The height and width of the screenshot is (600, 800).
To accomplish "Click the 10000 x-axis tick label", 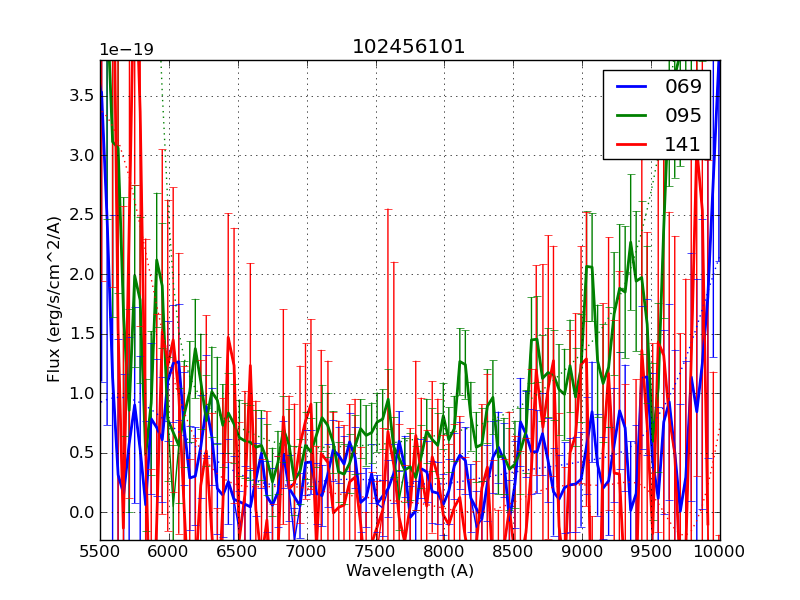I will click(x=720, y=552).
